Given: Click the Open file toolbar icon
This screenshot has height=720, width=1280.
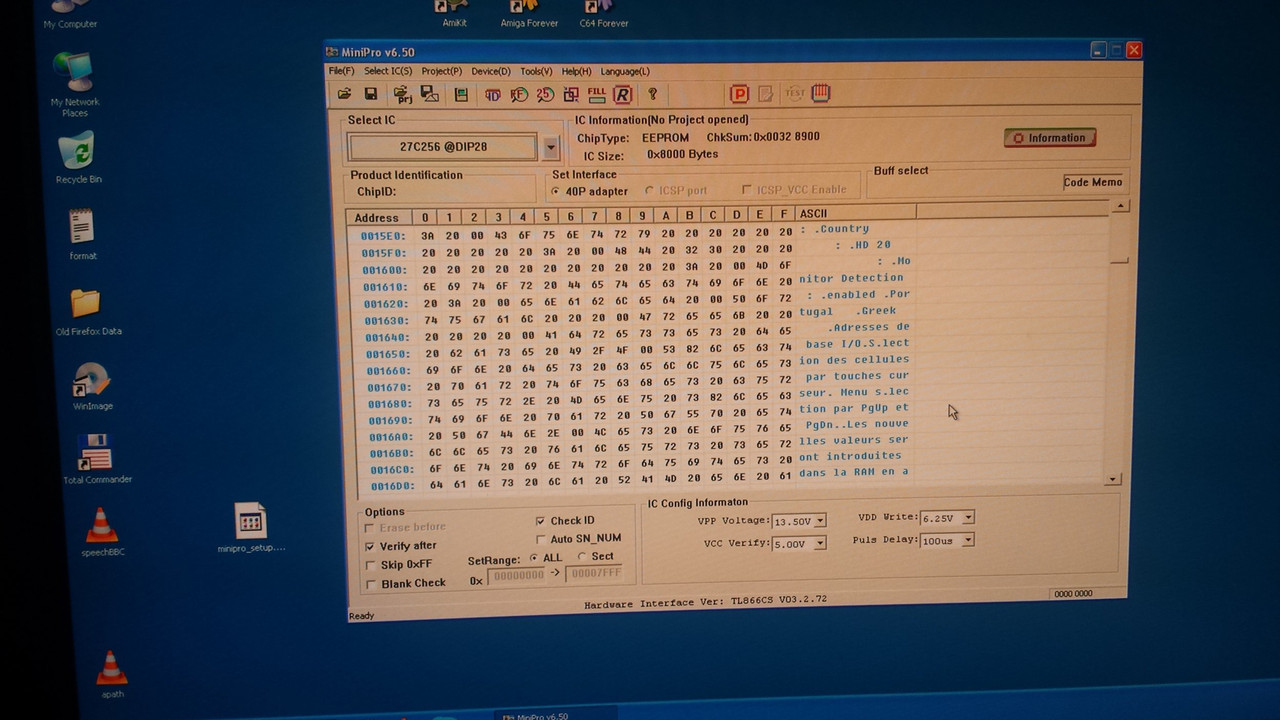Looking at the screenshot, I should [x=344, y=94].
